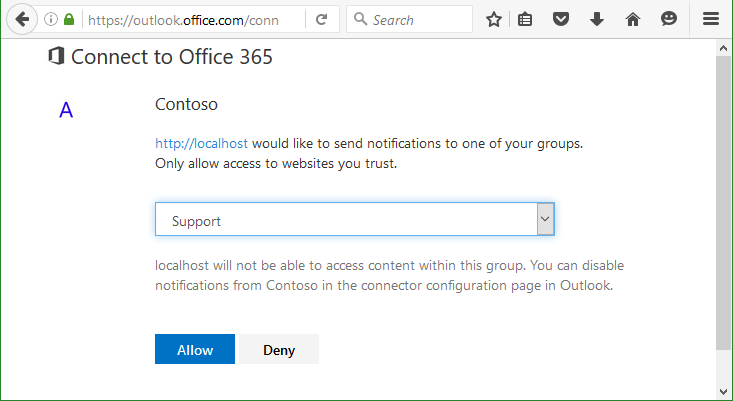Click the Office logo in page header

(57, 57)
